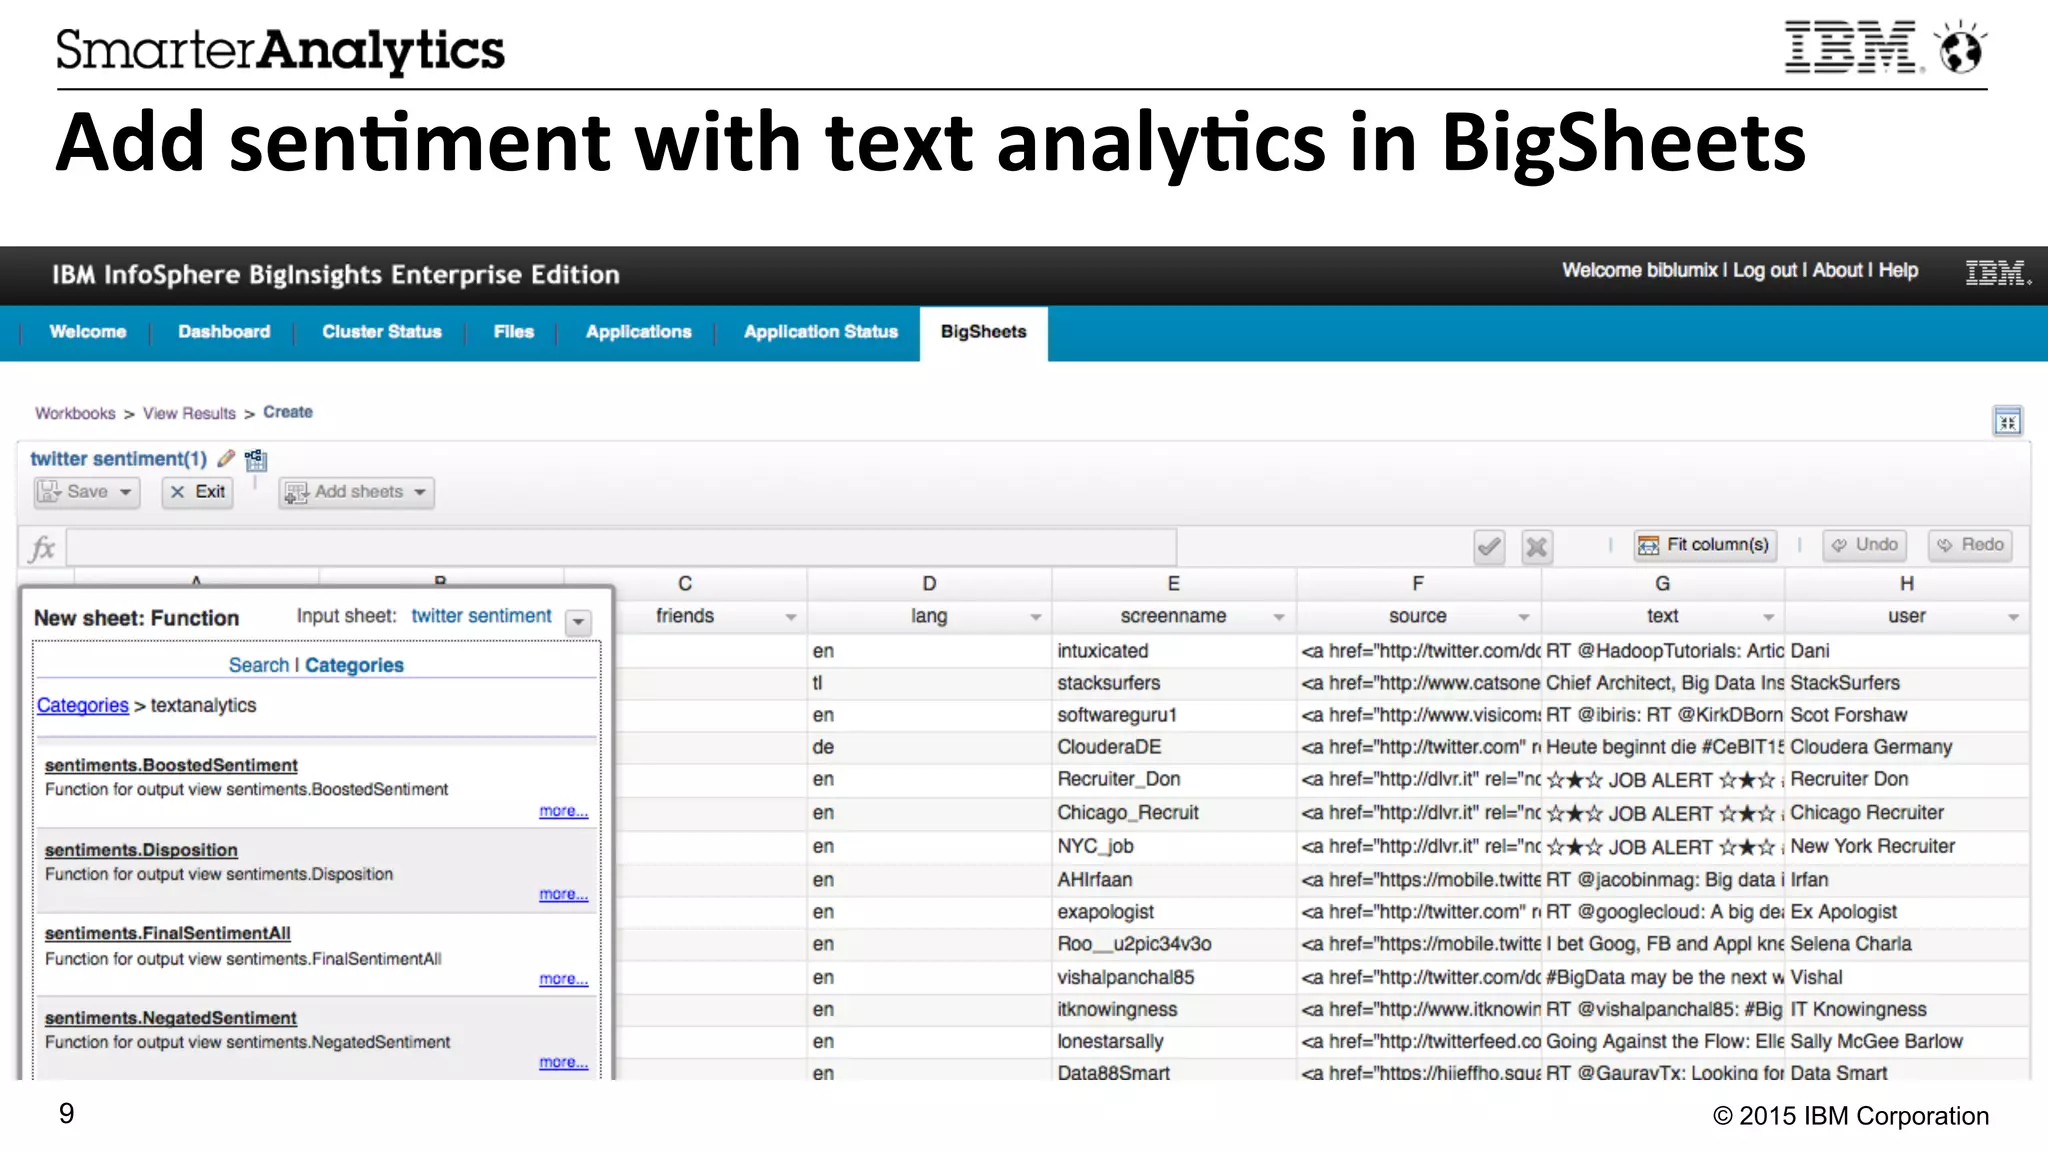This screenshot has height=1153, width=2048.
Task: Click the View Results breadcrumb
Action: (189, 413)
